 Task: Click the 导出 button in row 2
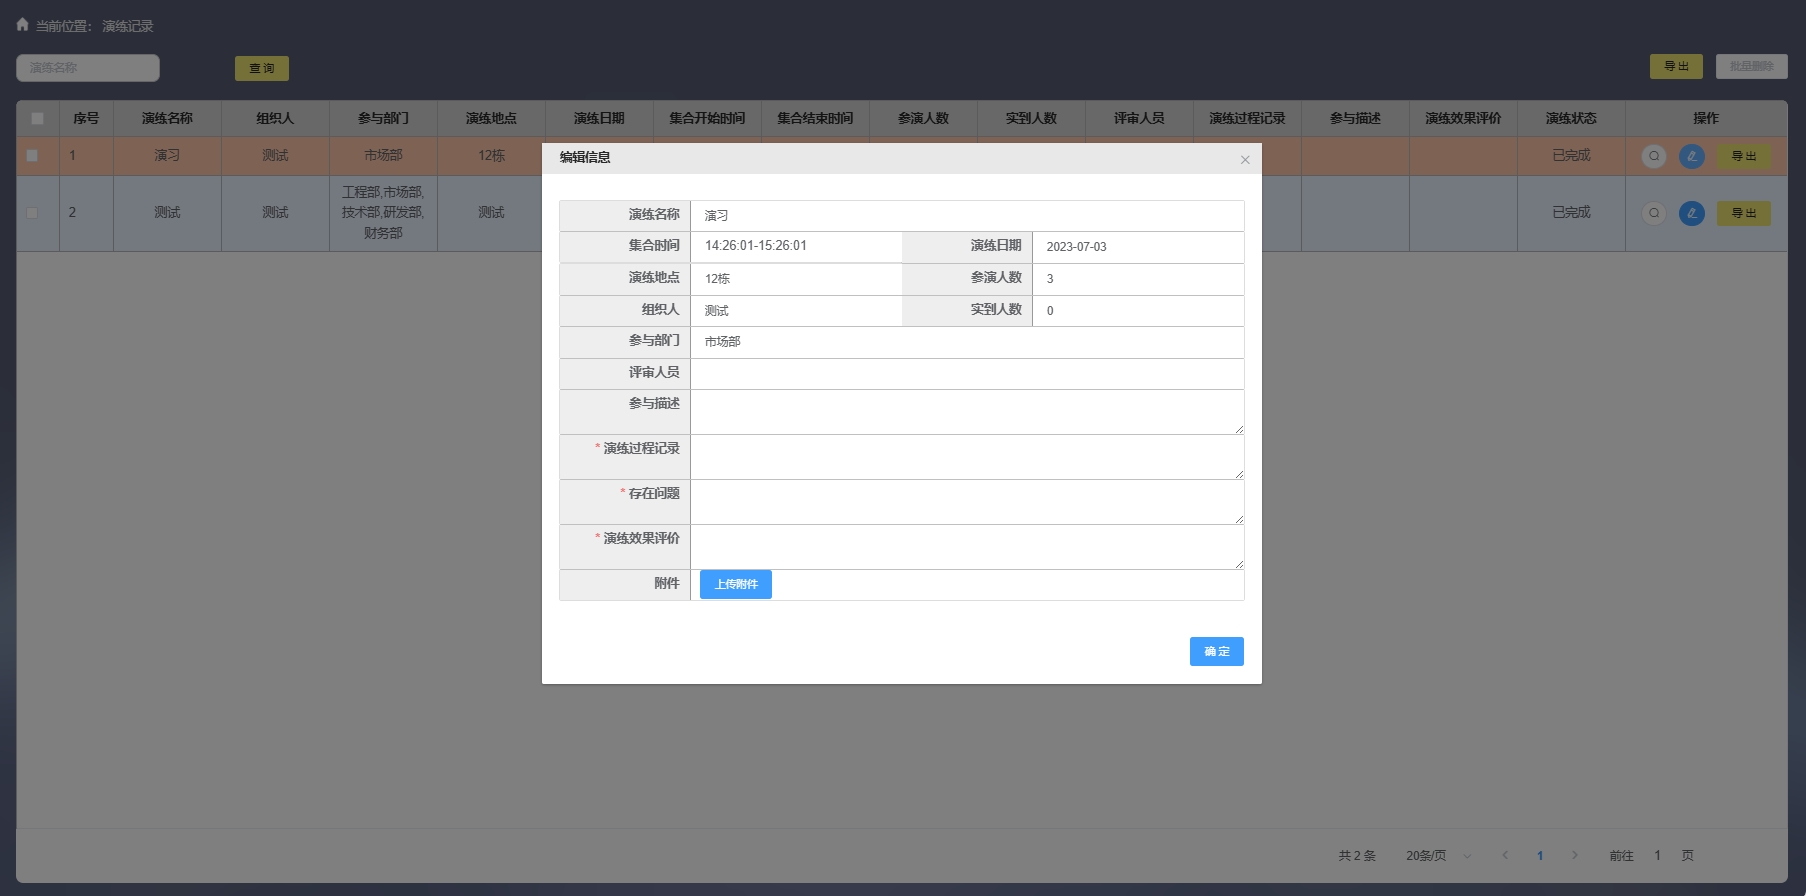(1743, 213)
